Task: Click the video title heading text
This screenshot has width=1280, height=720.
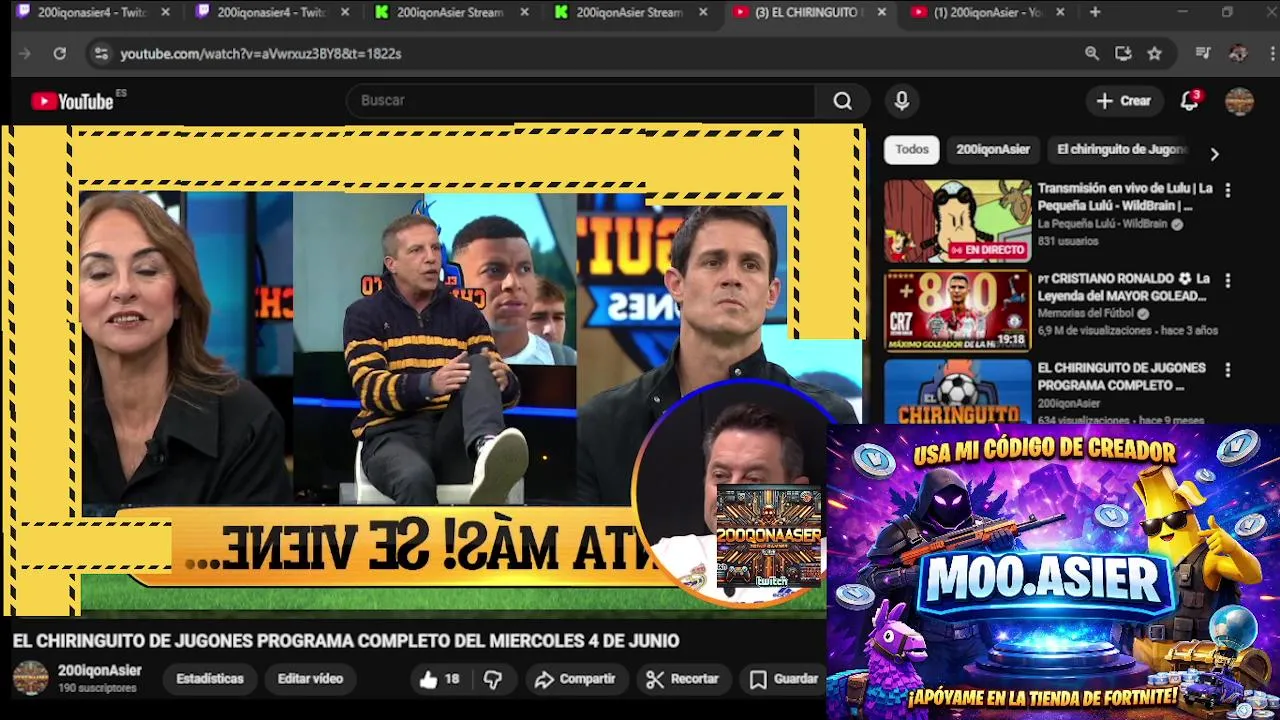Action: pos(346,641)
